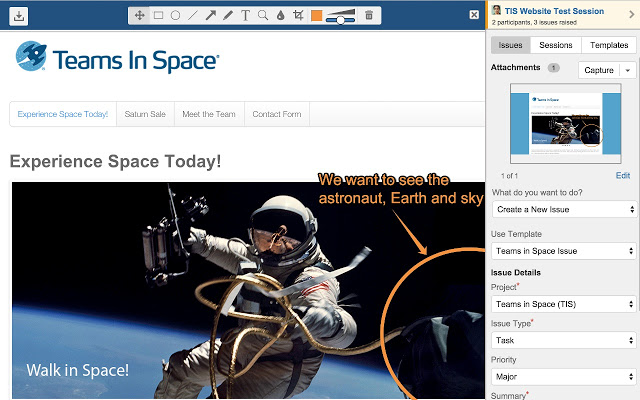The width and height of the screenshot is (640, 400).
Task: Expand the Capture button dropdown arrow
Action: [x=628, y=70]
